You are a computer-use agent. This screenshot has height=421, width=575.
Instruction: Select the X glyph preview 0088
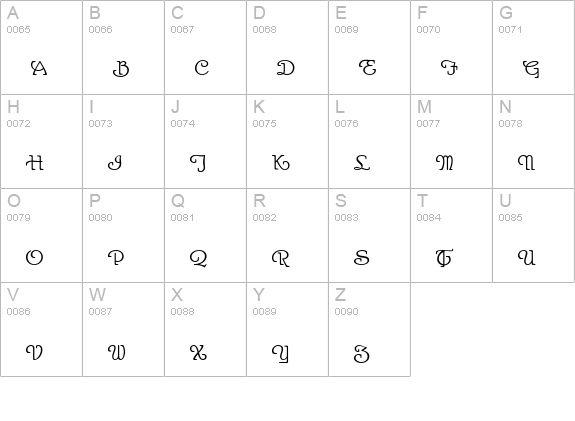point(198,352)
